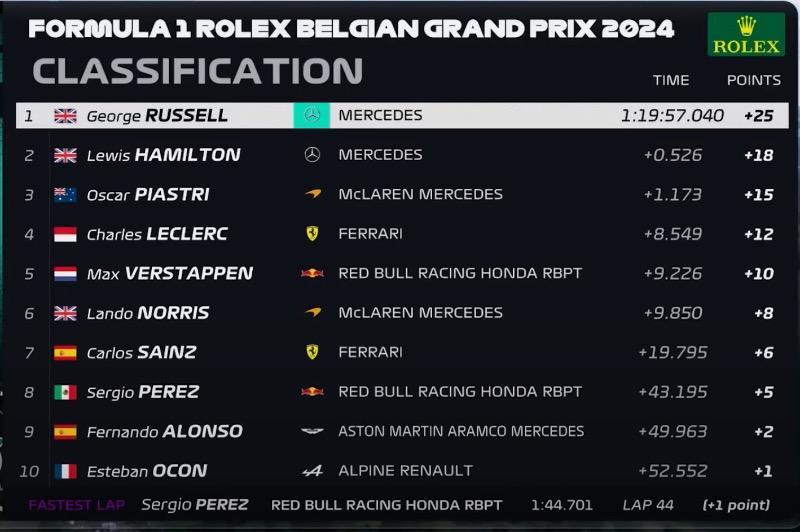Select the highlighted George Russell row
This screenshot has width=800, height=532.
[402, 116]
